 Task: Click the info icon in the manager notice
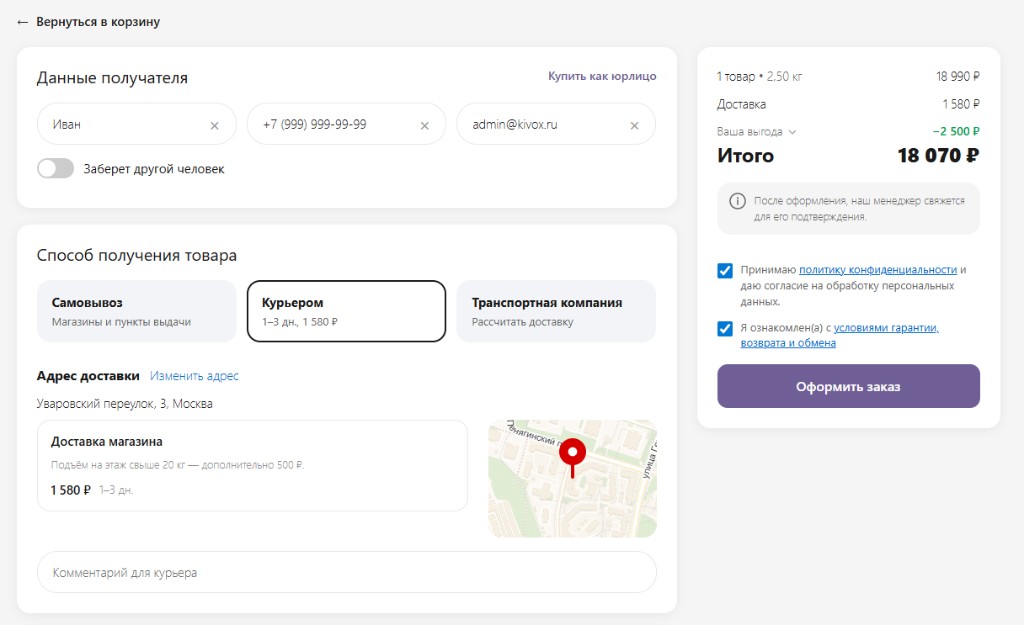[x=737, y=201]
